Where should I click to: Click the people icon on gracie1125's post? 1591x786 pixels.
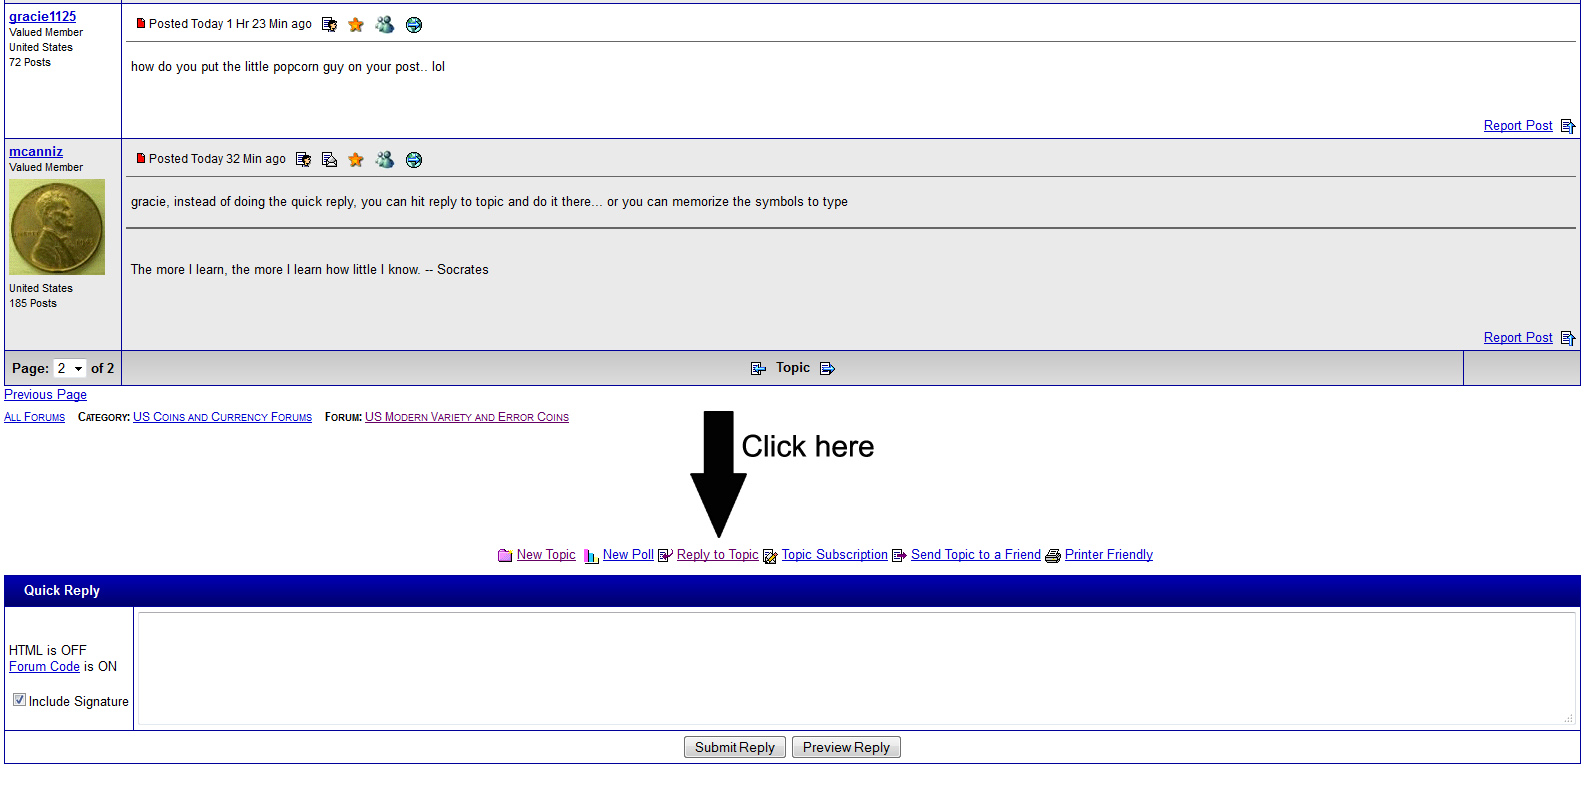pyautogui.click(x=385, y=24)
